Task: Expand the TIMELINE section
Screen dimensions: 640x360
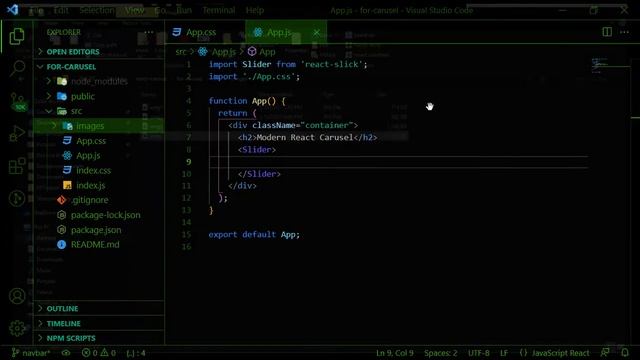Action: [63, 323]
